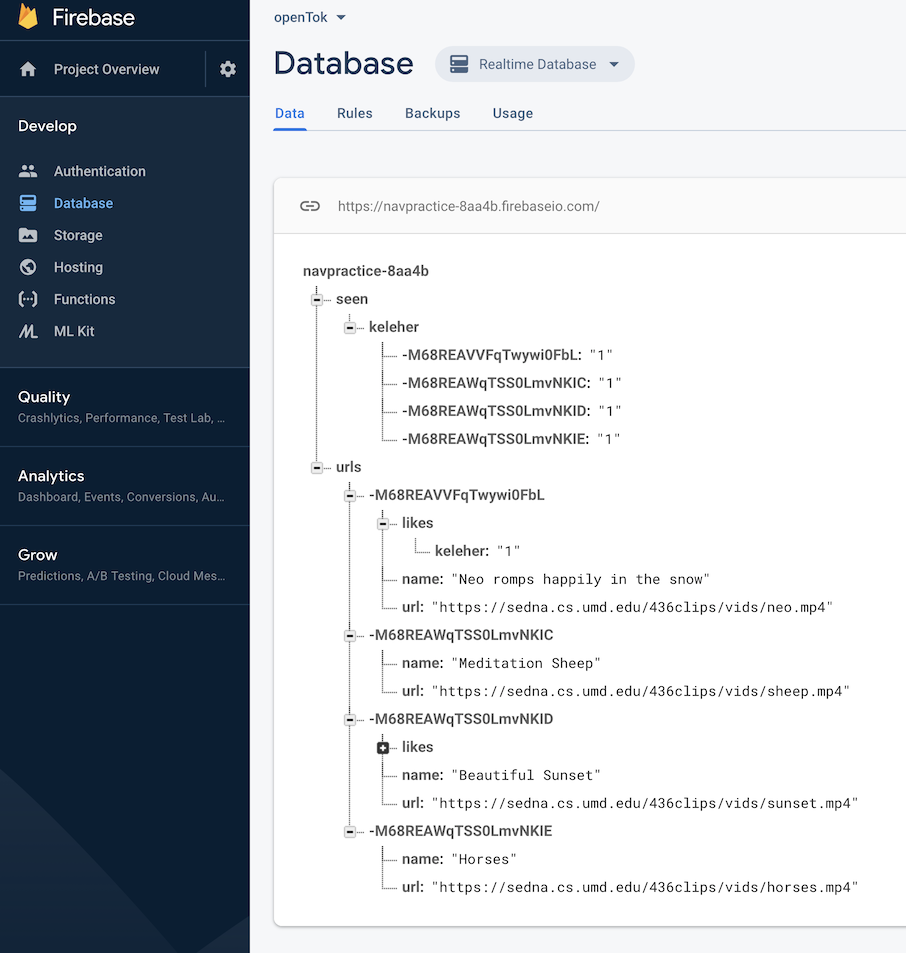Collapse the -M68REAWqTSS0LmvNKIC node under urls
This screenshot has height=953, width=906.
tap(350, 636)
